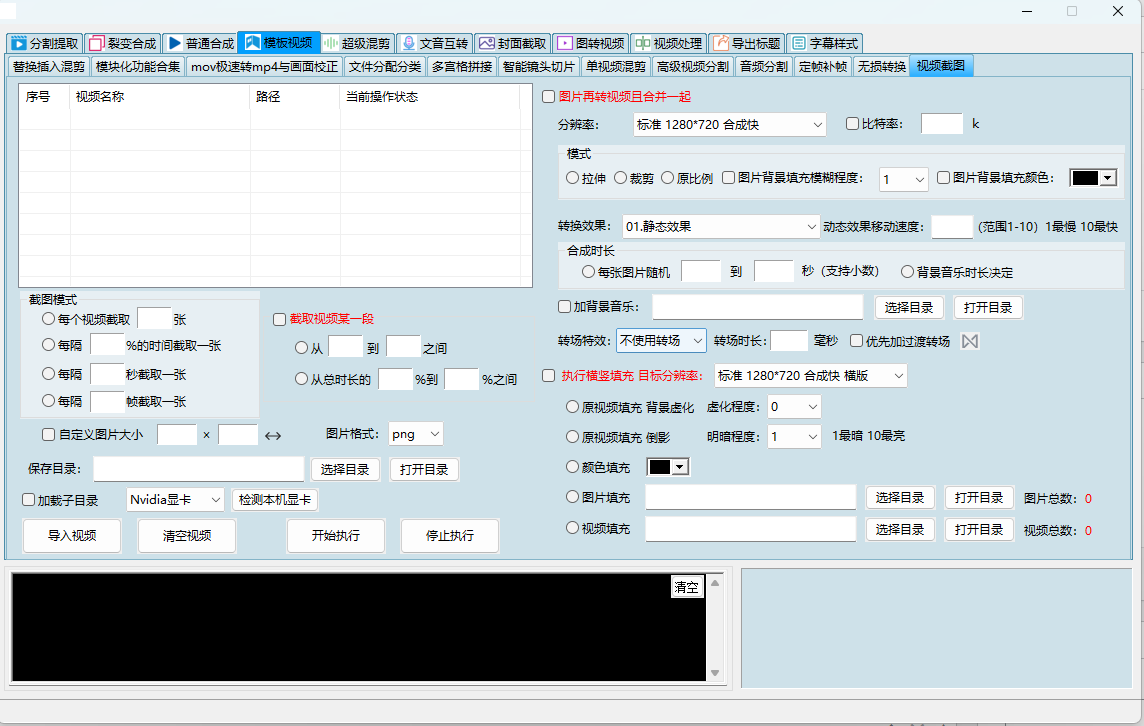Screen dimensions: 1144x726
Task: Open the 超级混剪 toolbar tab
Action: (356, 43)
